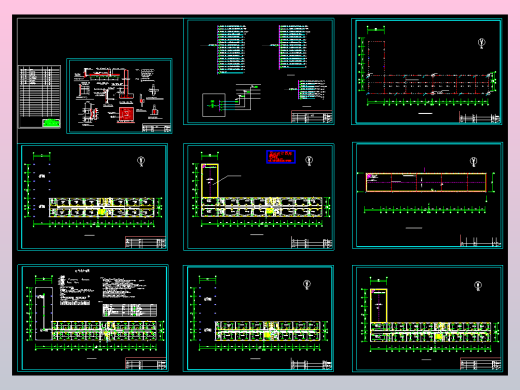Click the red square detail in the details sheet
Screen dimensions: 520x390
[127, 114]
